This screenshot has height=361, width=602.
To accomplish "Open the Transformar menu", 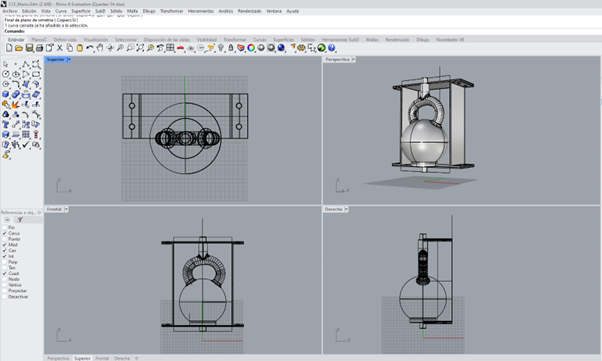I will [x=172, y=11].
